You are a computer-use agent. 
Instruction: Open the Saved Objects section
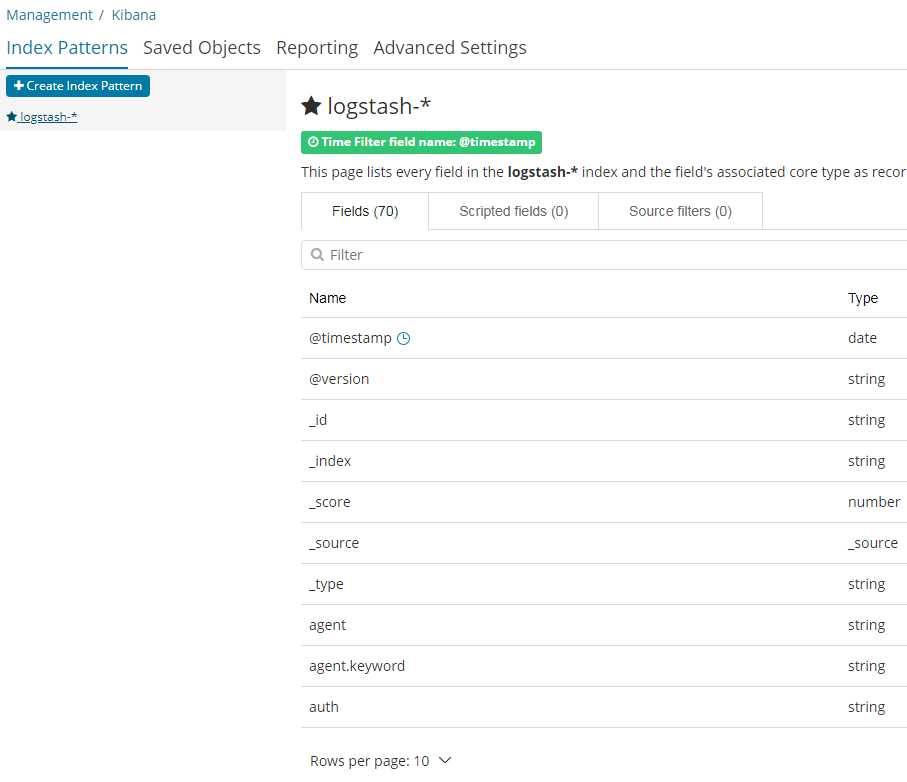coord(202,47)
